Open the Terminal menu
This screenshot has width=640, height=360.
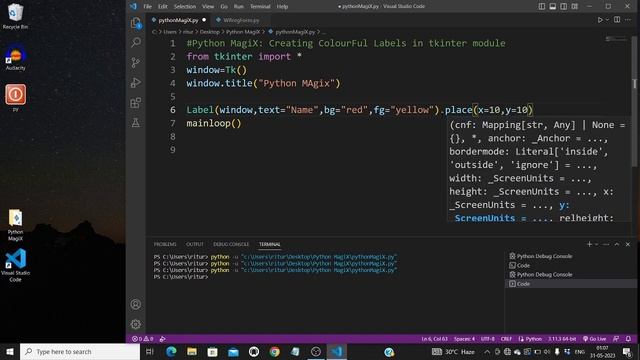260,6
